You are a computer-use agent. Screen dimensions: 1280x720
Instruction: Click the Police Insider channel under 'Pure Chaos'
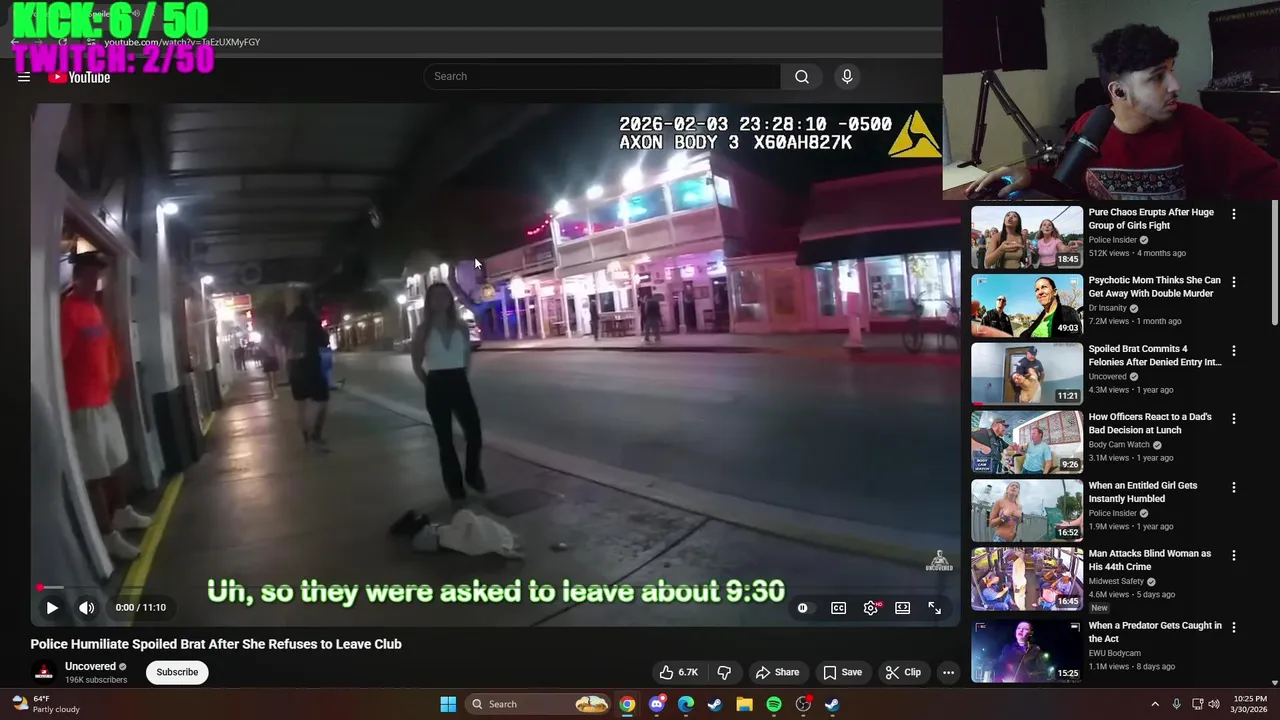[x=1113, y=240]
